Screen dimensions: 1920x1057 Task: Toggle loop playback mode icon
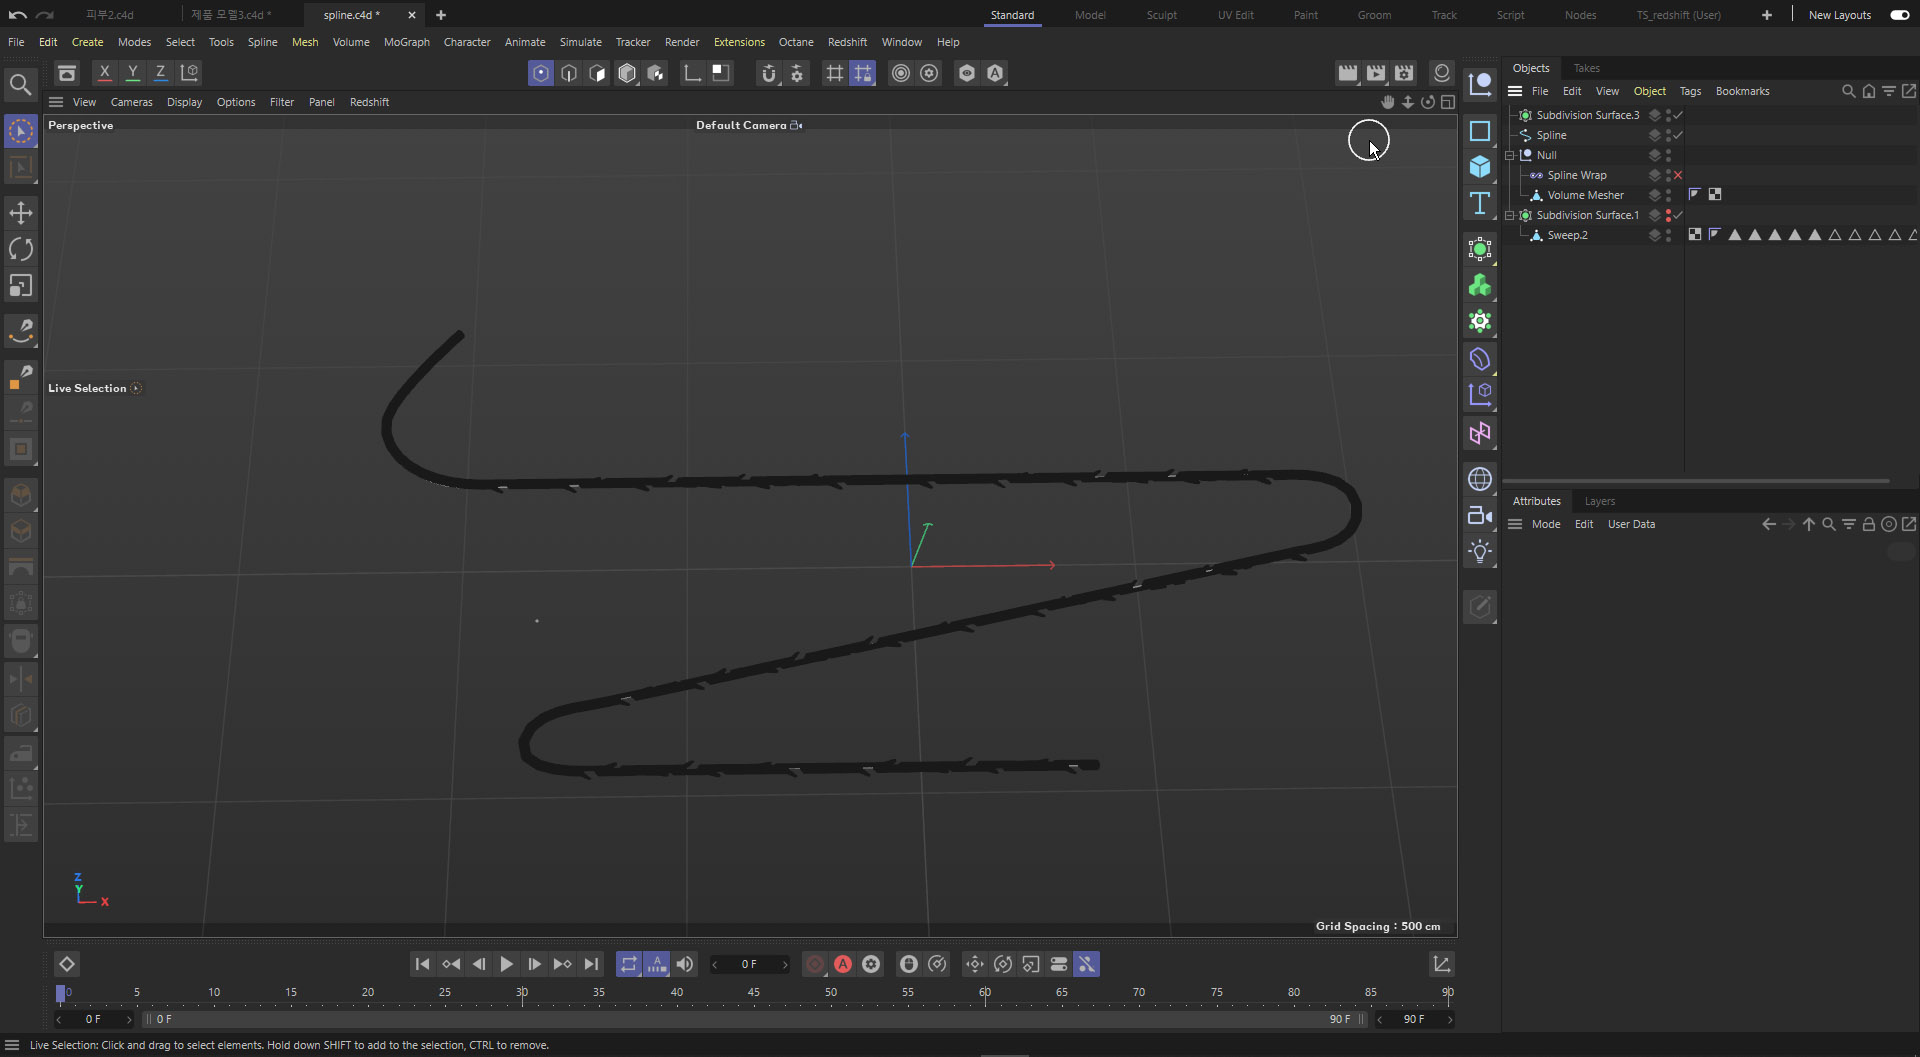click(x=628, y=964)
